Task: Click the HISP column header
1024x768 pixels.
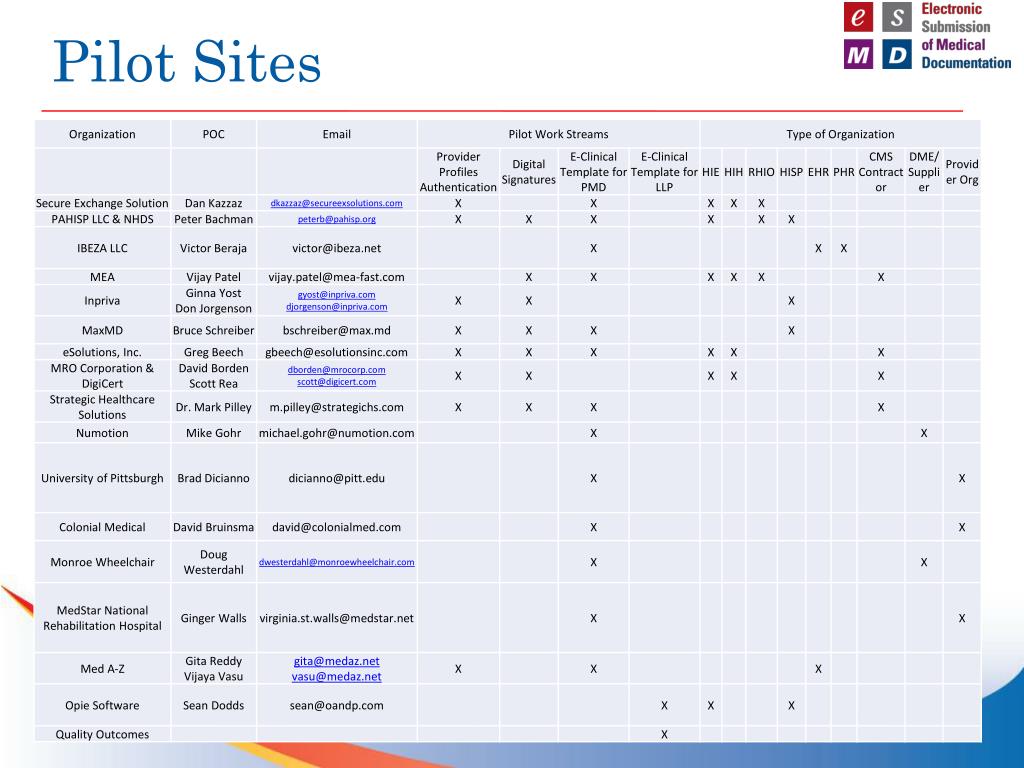Action: coord(791,172)
